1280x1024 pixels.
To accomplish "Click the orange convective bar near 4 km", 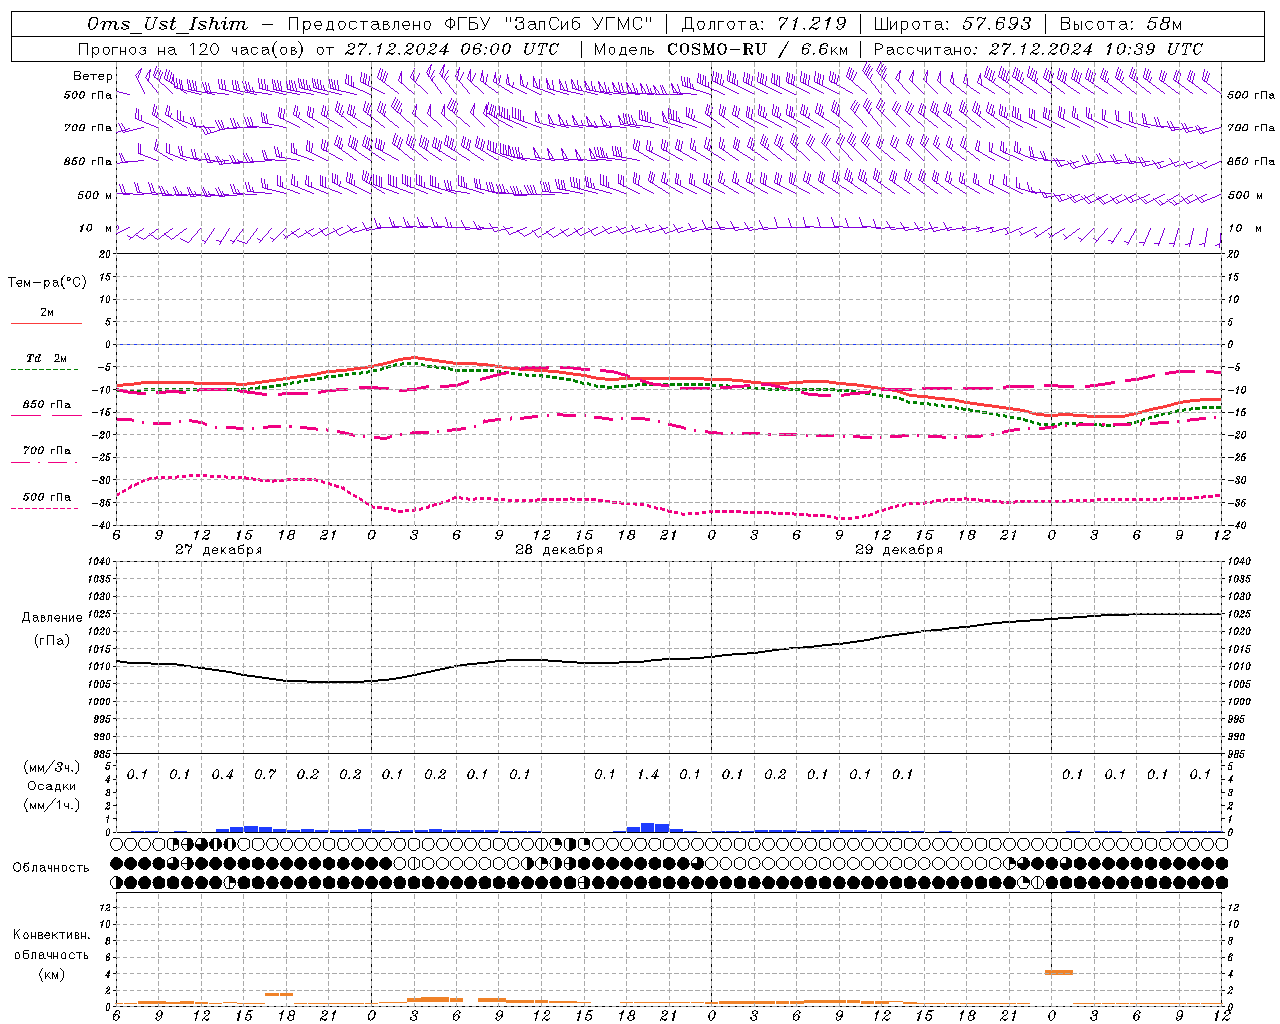I will (x=1059, y=972).
